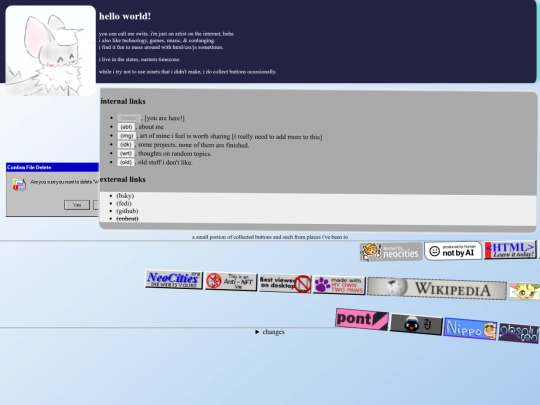Image resolution: width=540 pixels, height=405 pixels.
Task: Click the pink 'pont' badge
Action: [362, 319]
